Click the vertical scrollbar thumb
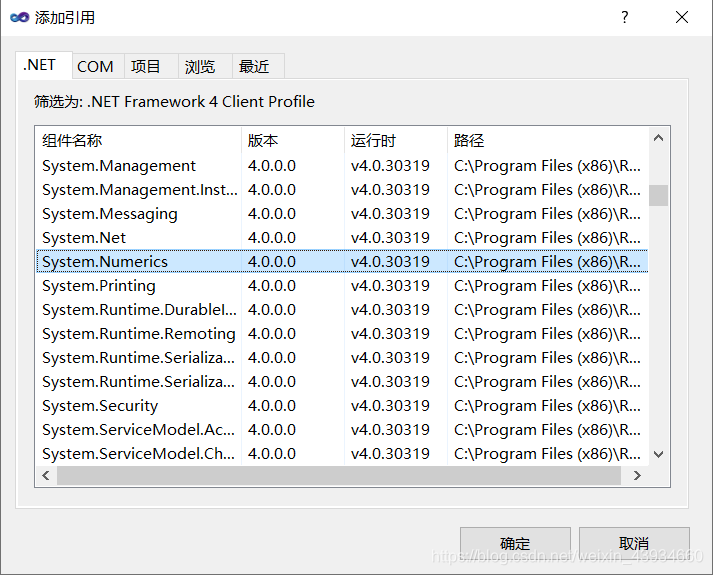 (x=658, y=195)
